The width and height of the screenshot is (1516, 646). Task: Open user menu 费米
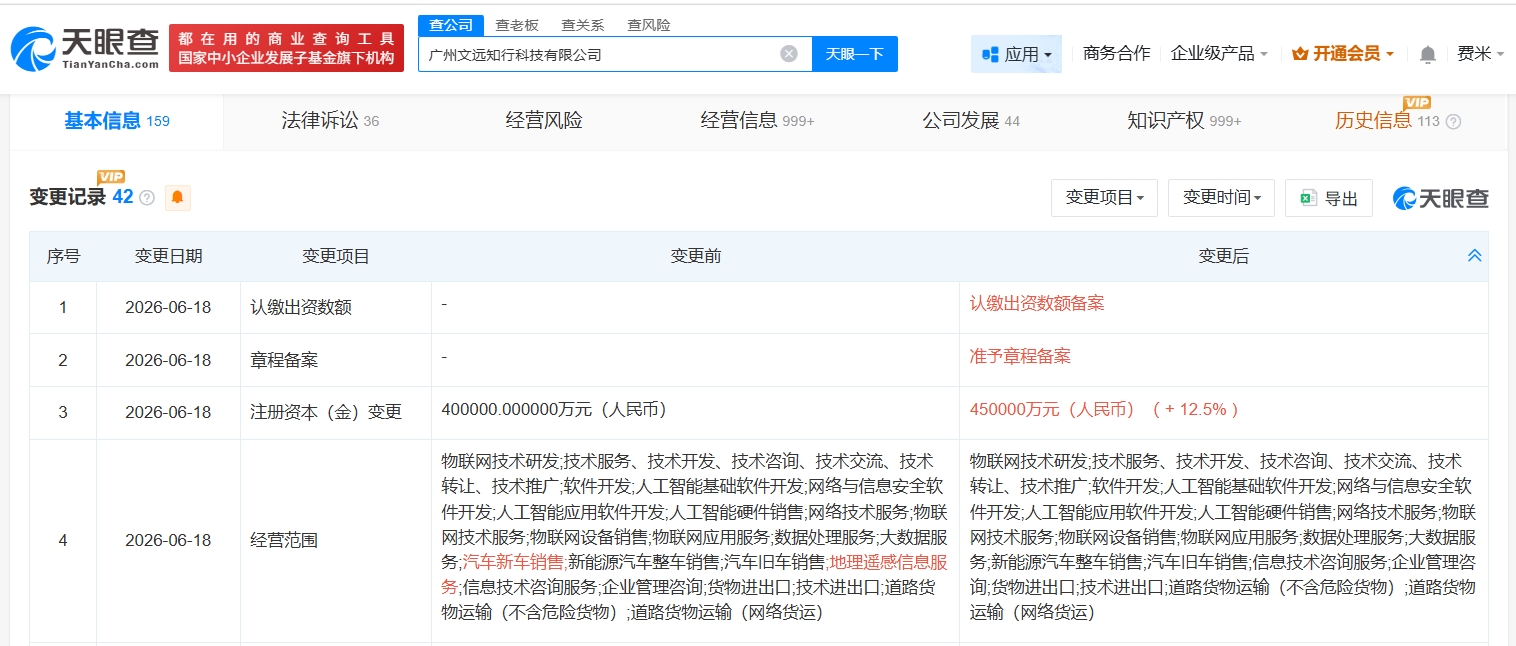[x=1480, y=54]
